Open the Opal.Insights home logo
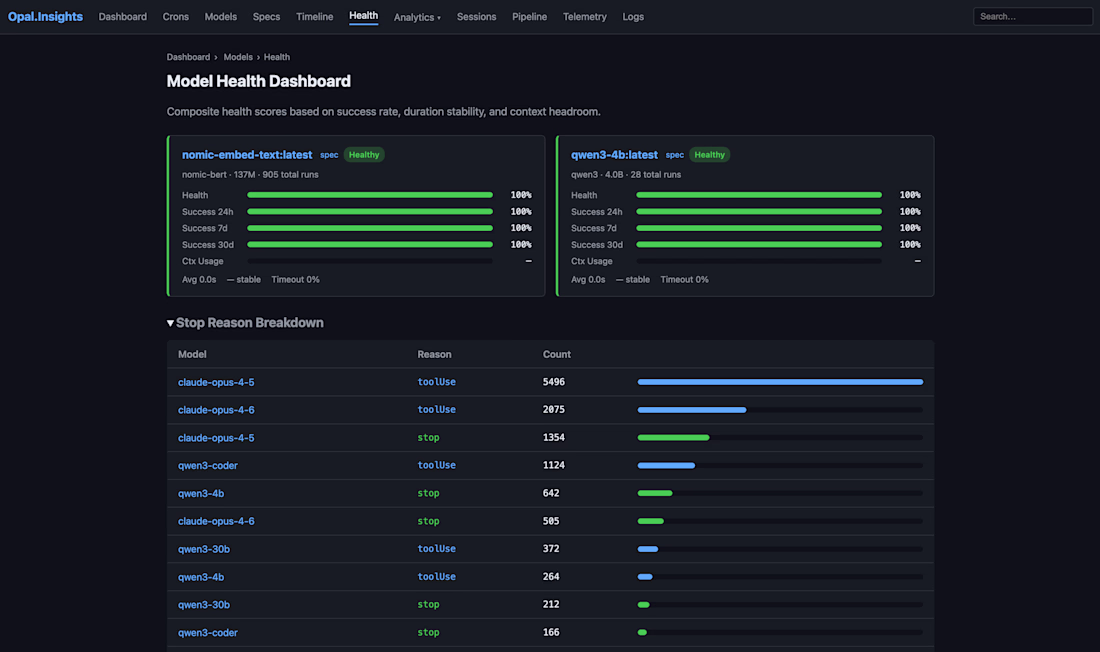This screenshot has width=1100, height=652. pos(45,16)
